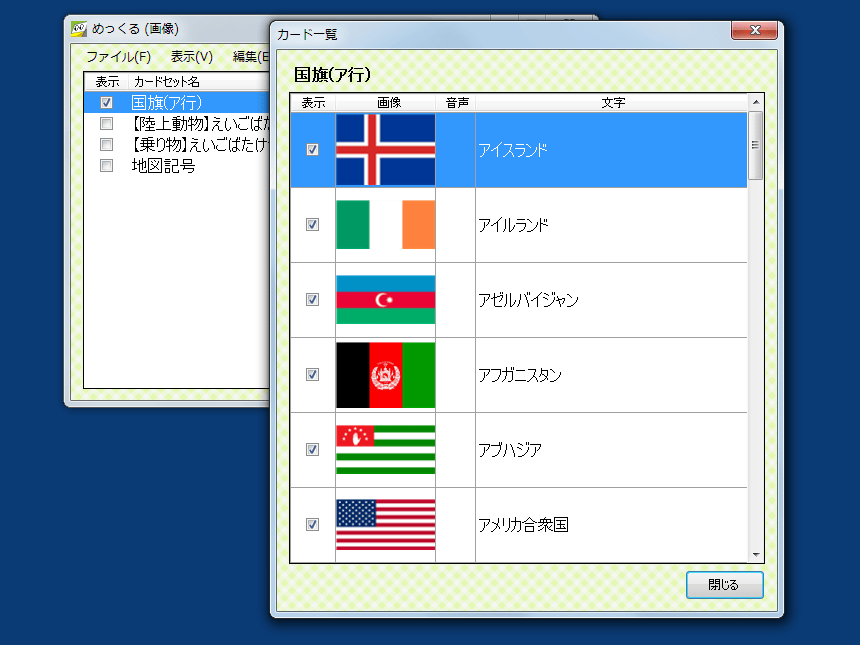Select the 国旗(ア行) card set row
This screenshot has width=860, height=645.
click(x=177, y=103)
